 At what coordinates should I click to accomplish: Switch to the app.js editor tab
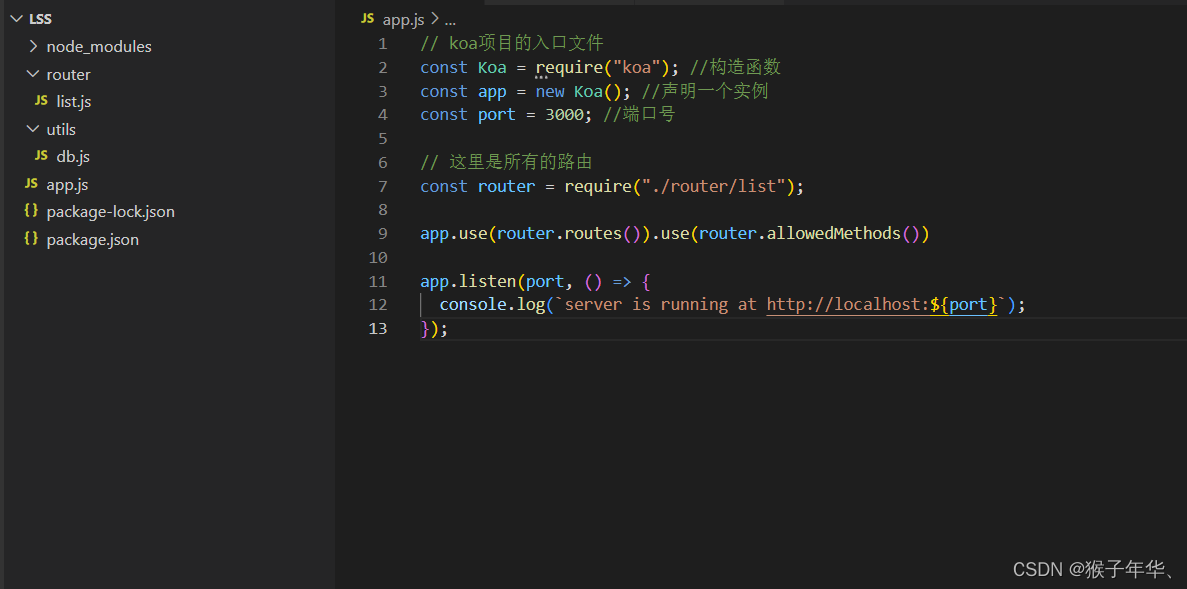coord(403,17)
